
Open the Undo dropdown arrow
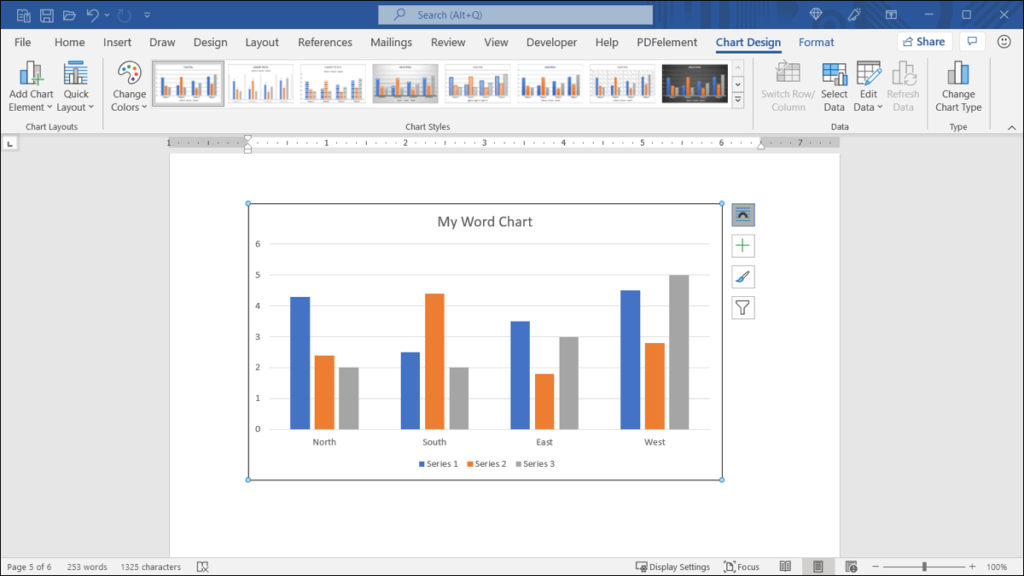(x=106, y=14)
